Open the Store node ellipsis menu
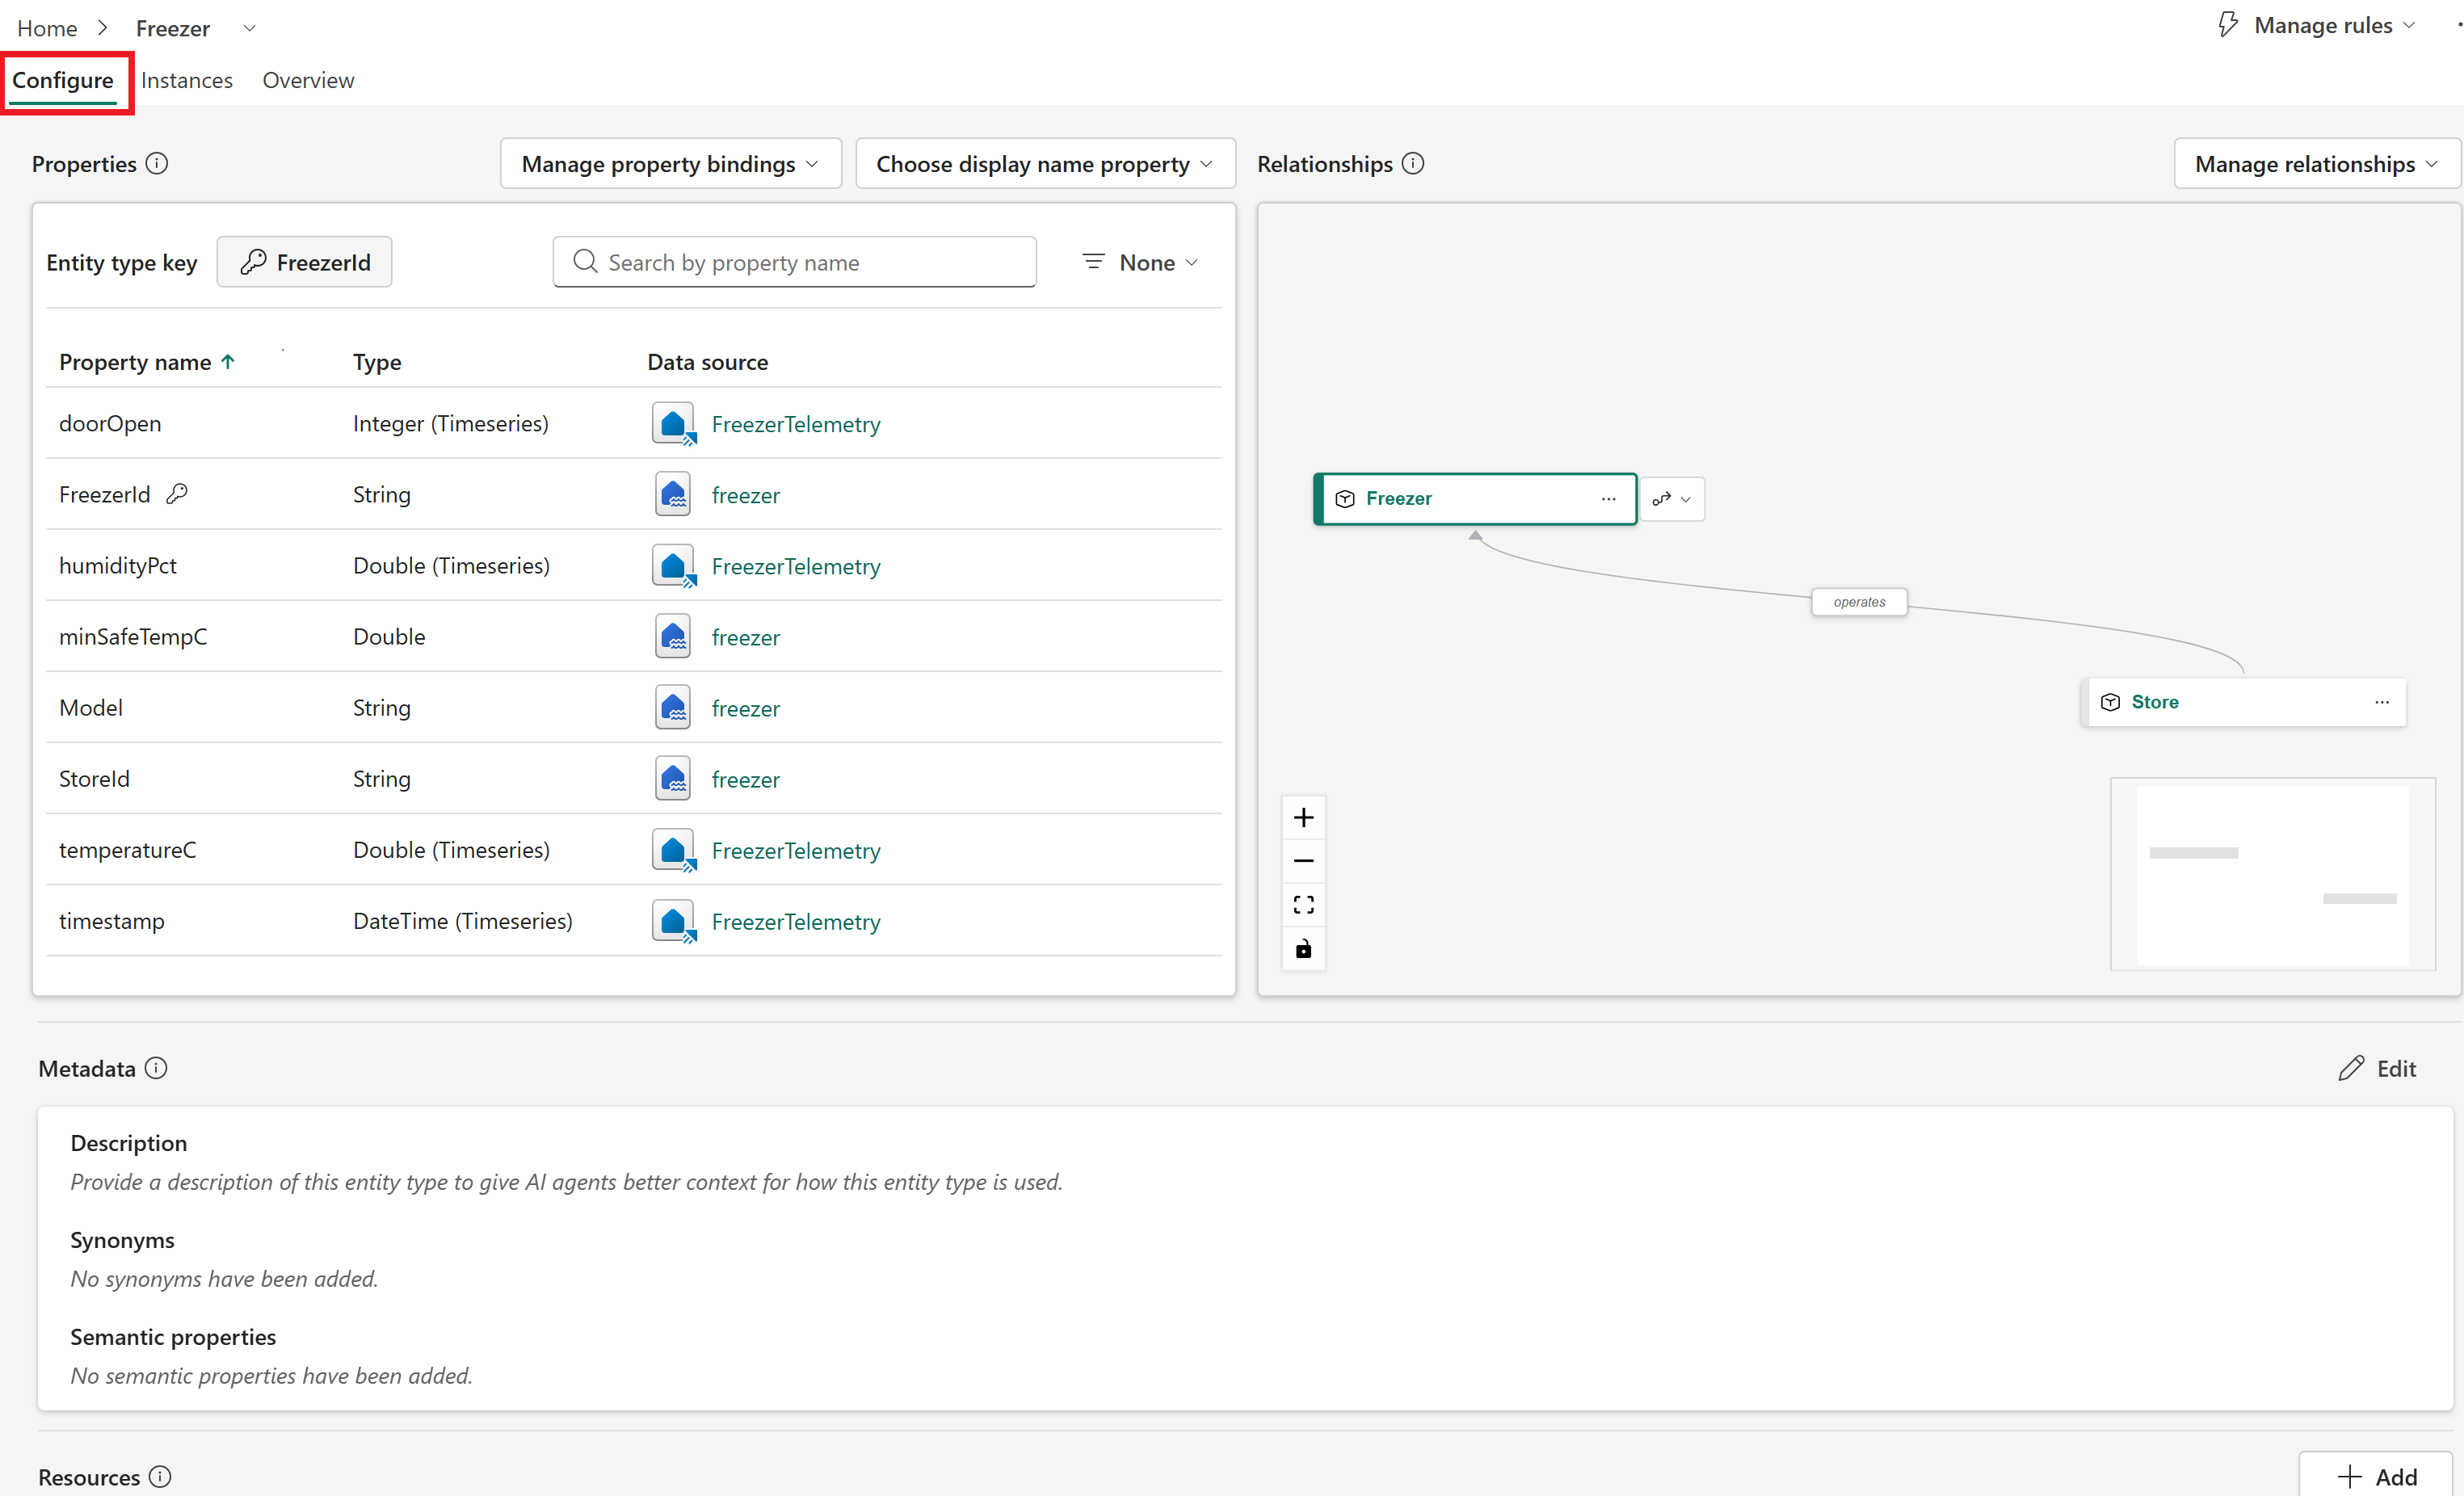Viewport: 2464px width, 1496px height. click(2382, 702)
